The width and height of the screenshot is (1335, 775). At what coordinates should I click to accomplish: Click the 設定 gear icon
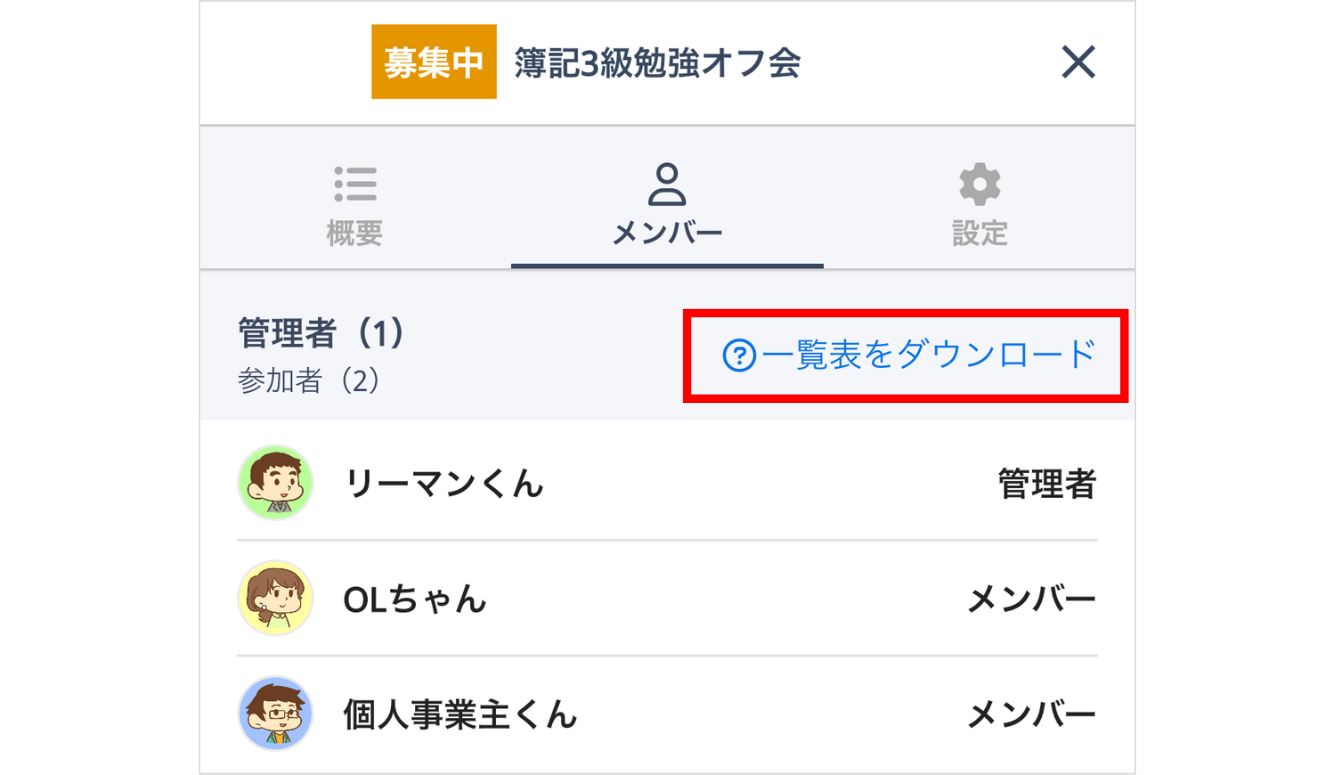(979, 185)
